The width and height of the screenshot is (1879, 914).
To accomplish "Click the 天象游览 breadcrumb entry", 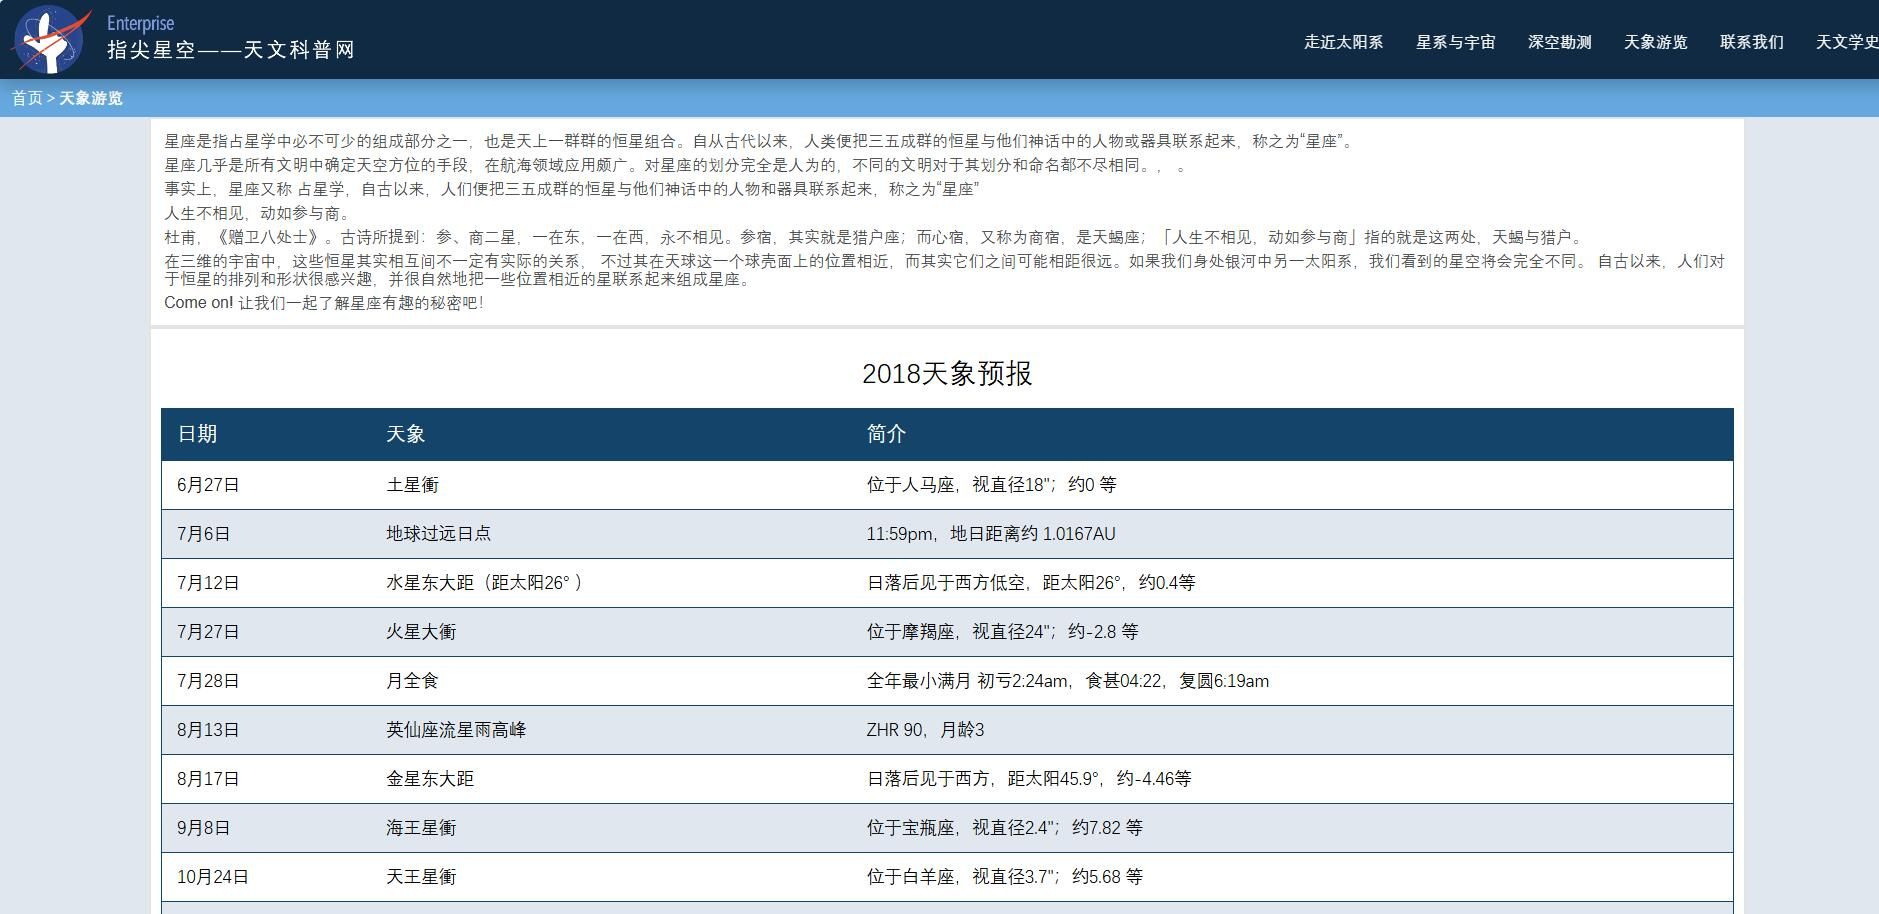I will (90, 98).
